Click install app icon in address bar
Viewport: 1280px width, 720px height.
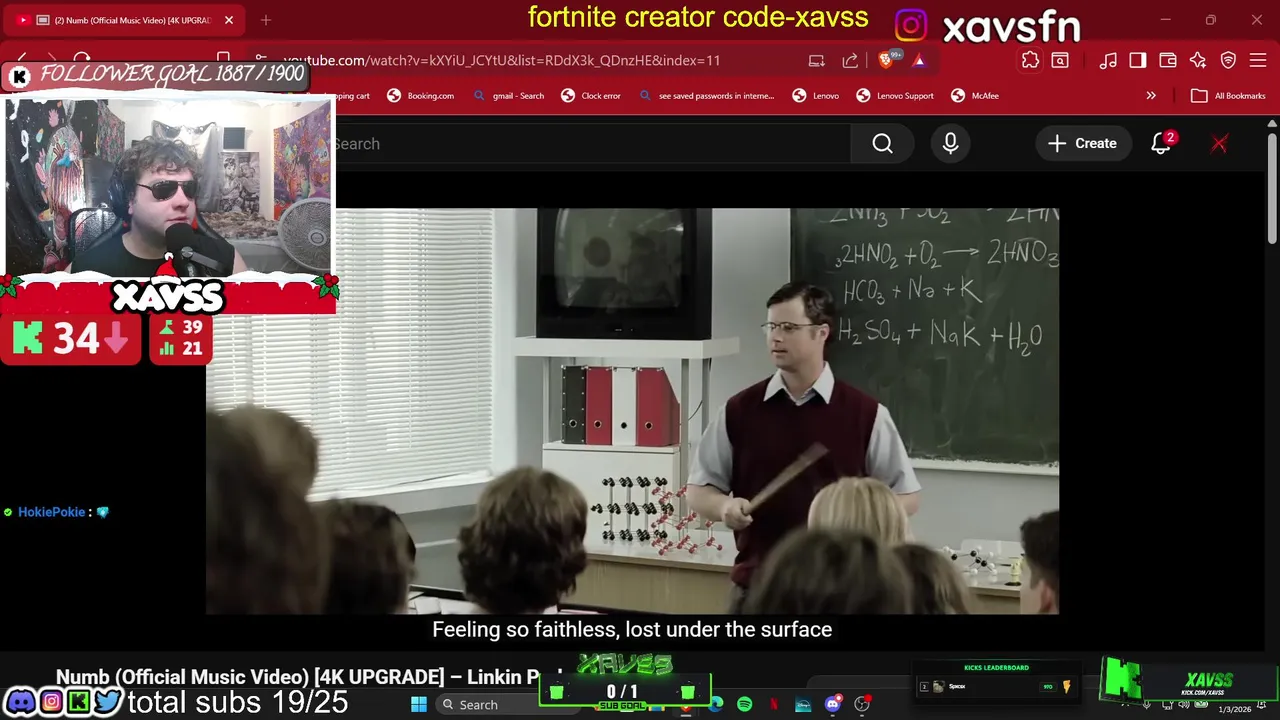(817, 60)
